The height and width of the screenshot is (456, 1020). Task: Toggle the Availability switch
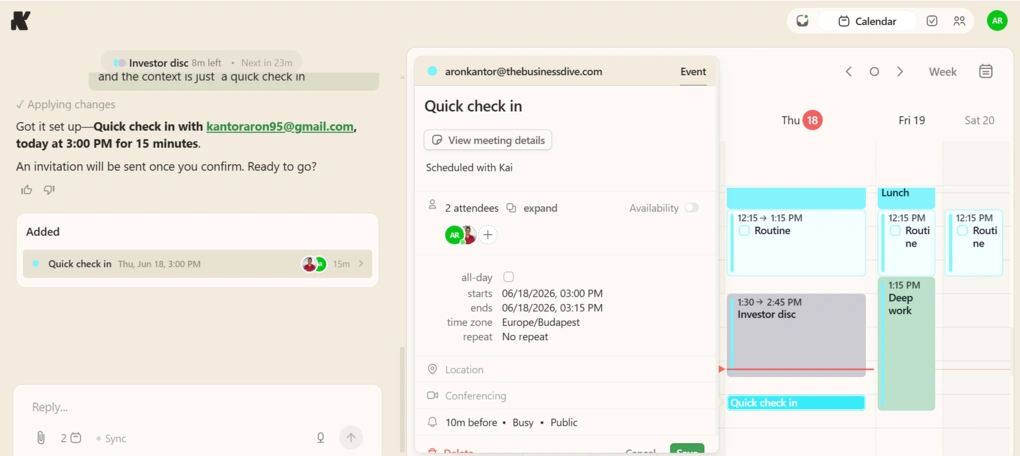pos(691,208)
